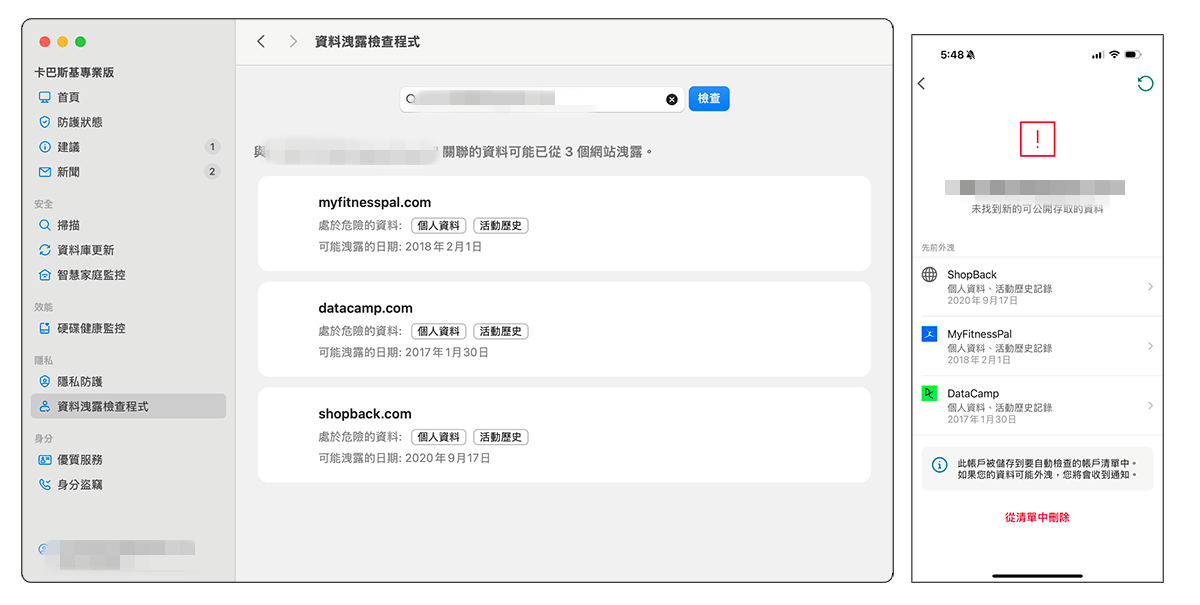
Task: Select 資料洩露檢查程式 in the sidebar
Action: click(128, 406)
